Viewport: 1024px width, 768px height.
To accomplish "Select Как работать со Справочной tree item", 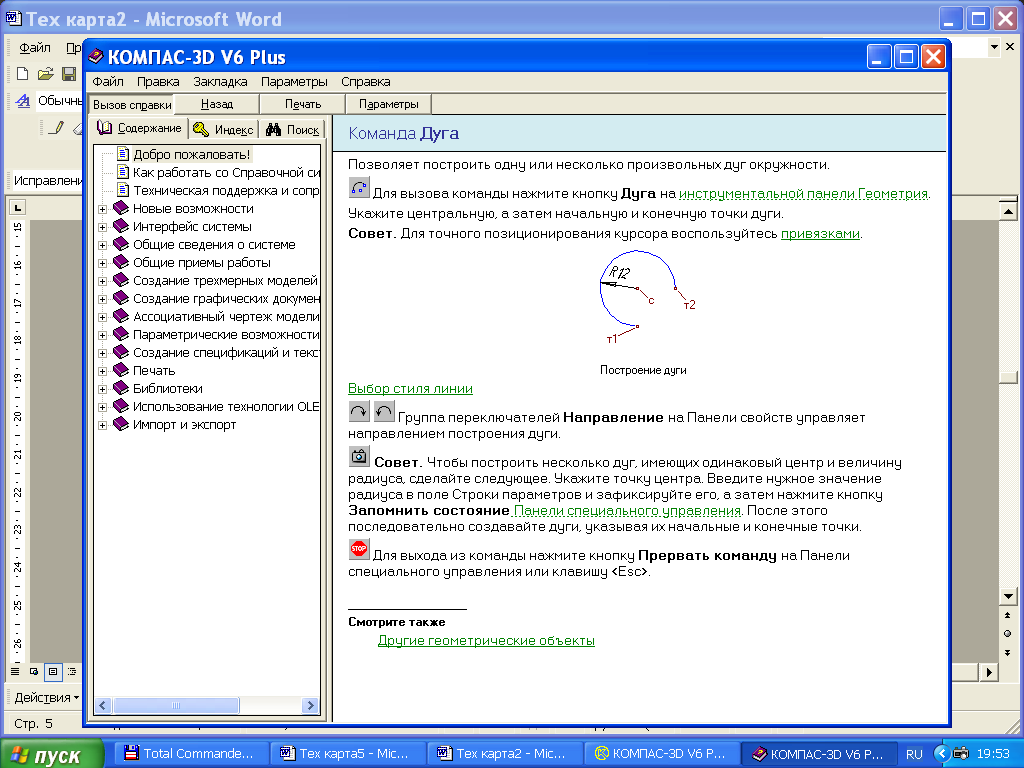I will [227, 172].
